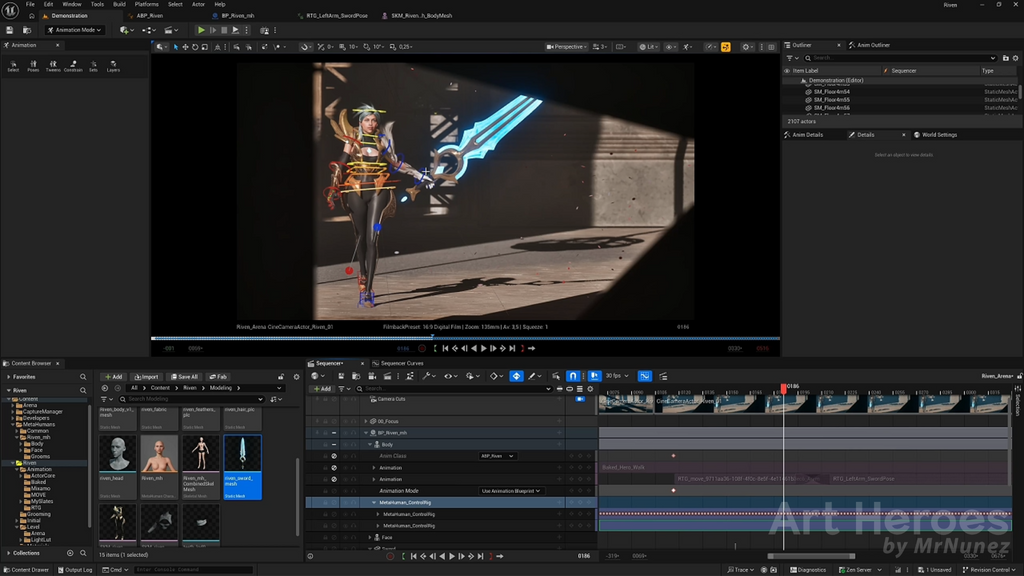
Task: Click the Outliner create folder icon
Action: (x=1006, y=58)
